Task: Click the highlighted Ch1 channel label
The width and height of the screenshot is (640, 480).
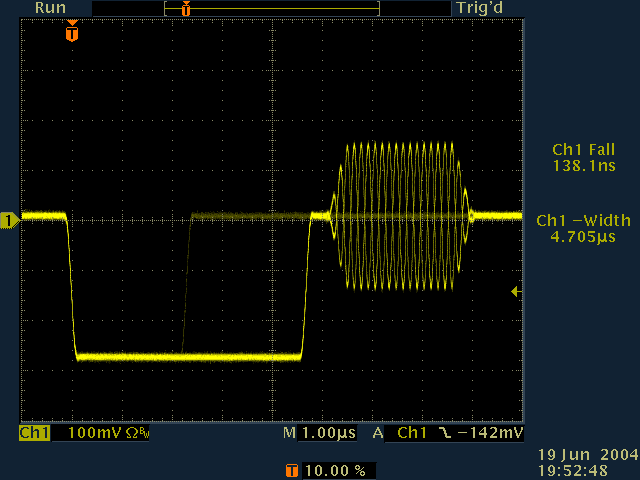Action: (x=34, y=434)
